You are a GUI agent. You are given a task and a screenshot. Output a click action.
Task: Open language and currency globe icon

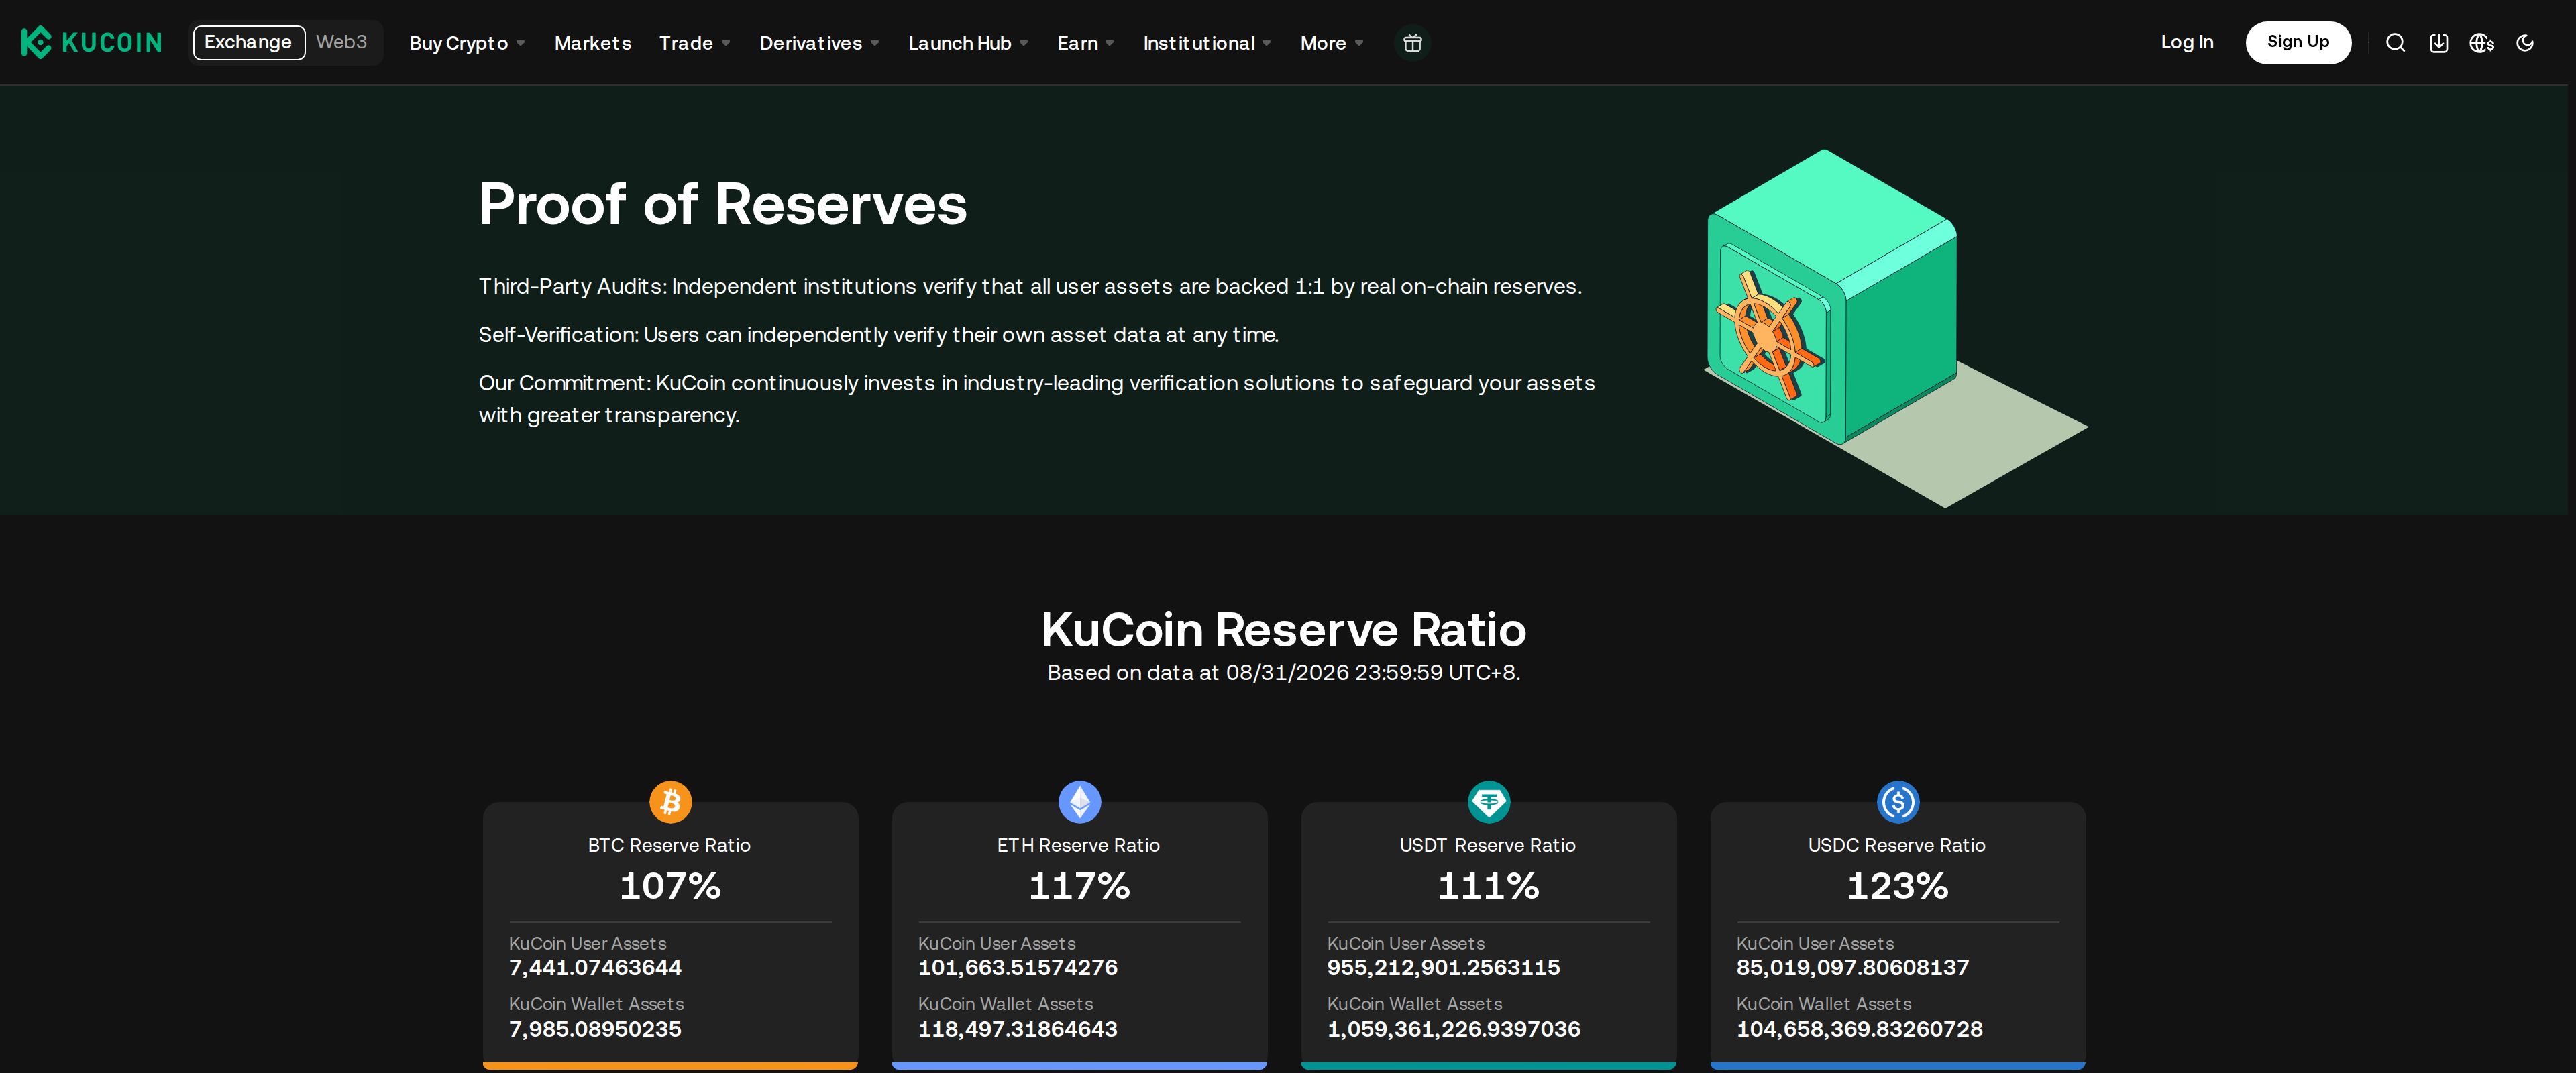pyautogui.click(x=2482, y=43)
